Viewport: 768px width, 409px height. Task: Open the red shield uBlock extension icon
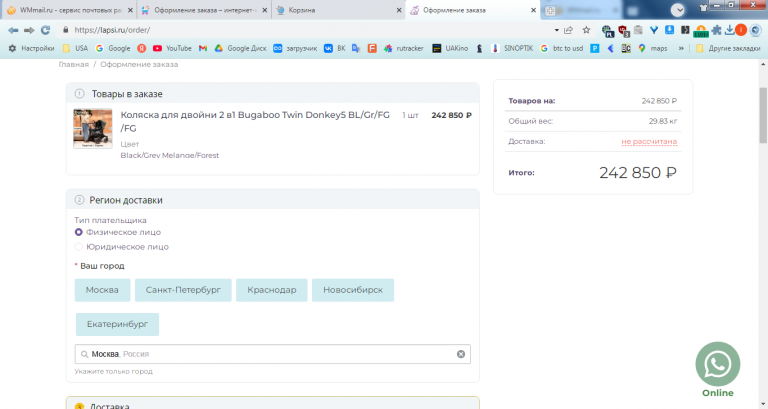[624, 31]
